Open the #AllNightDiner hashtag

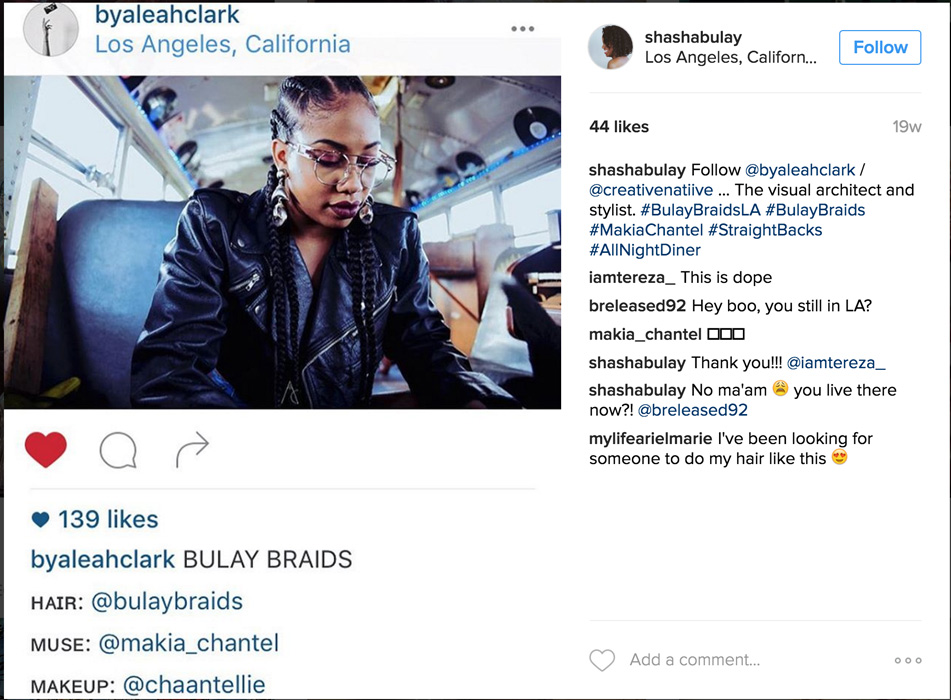(x=645, y=250)
